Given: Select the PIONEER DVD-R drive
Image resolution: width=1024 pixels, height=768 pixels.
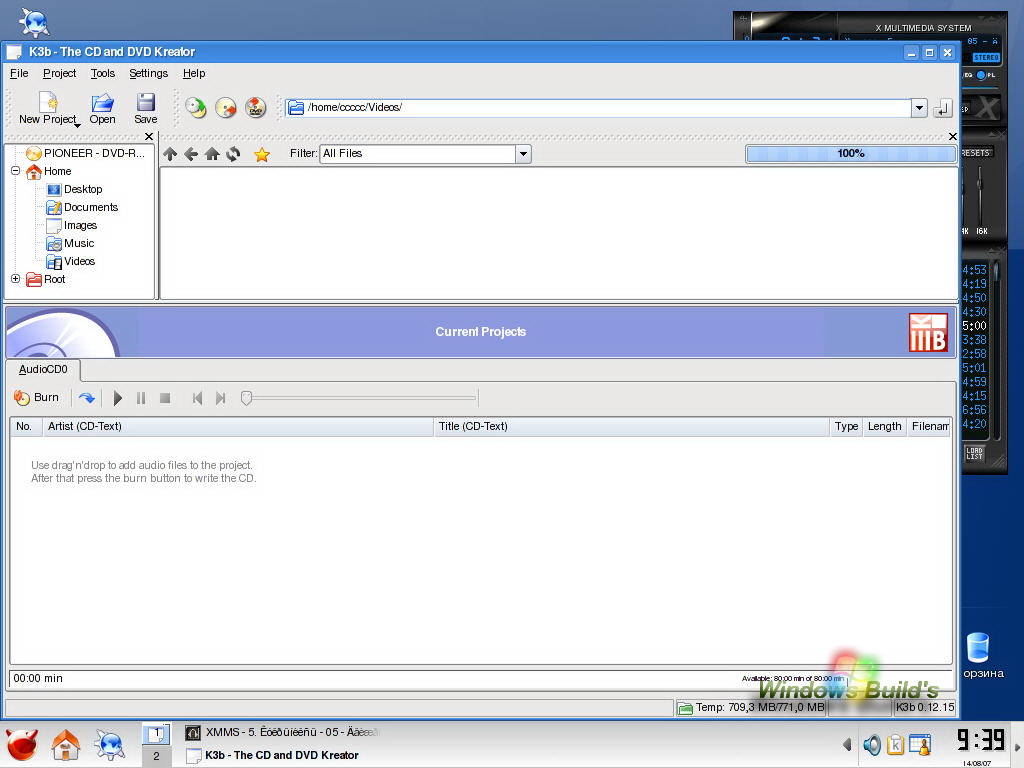Looking at the screenshot, I should [85, 153].
